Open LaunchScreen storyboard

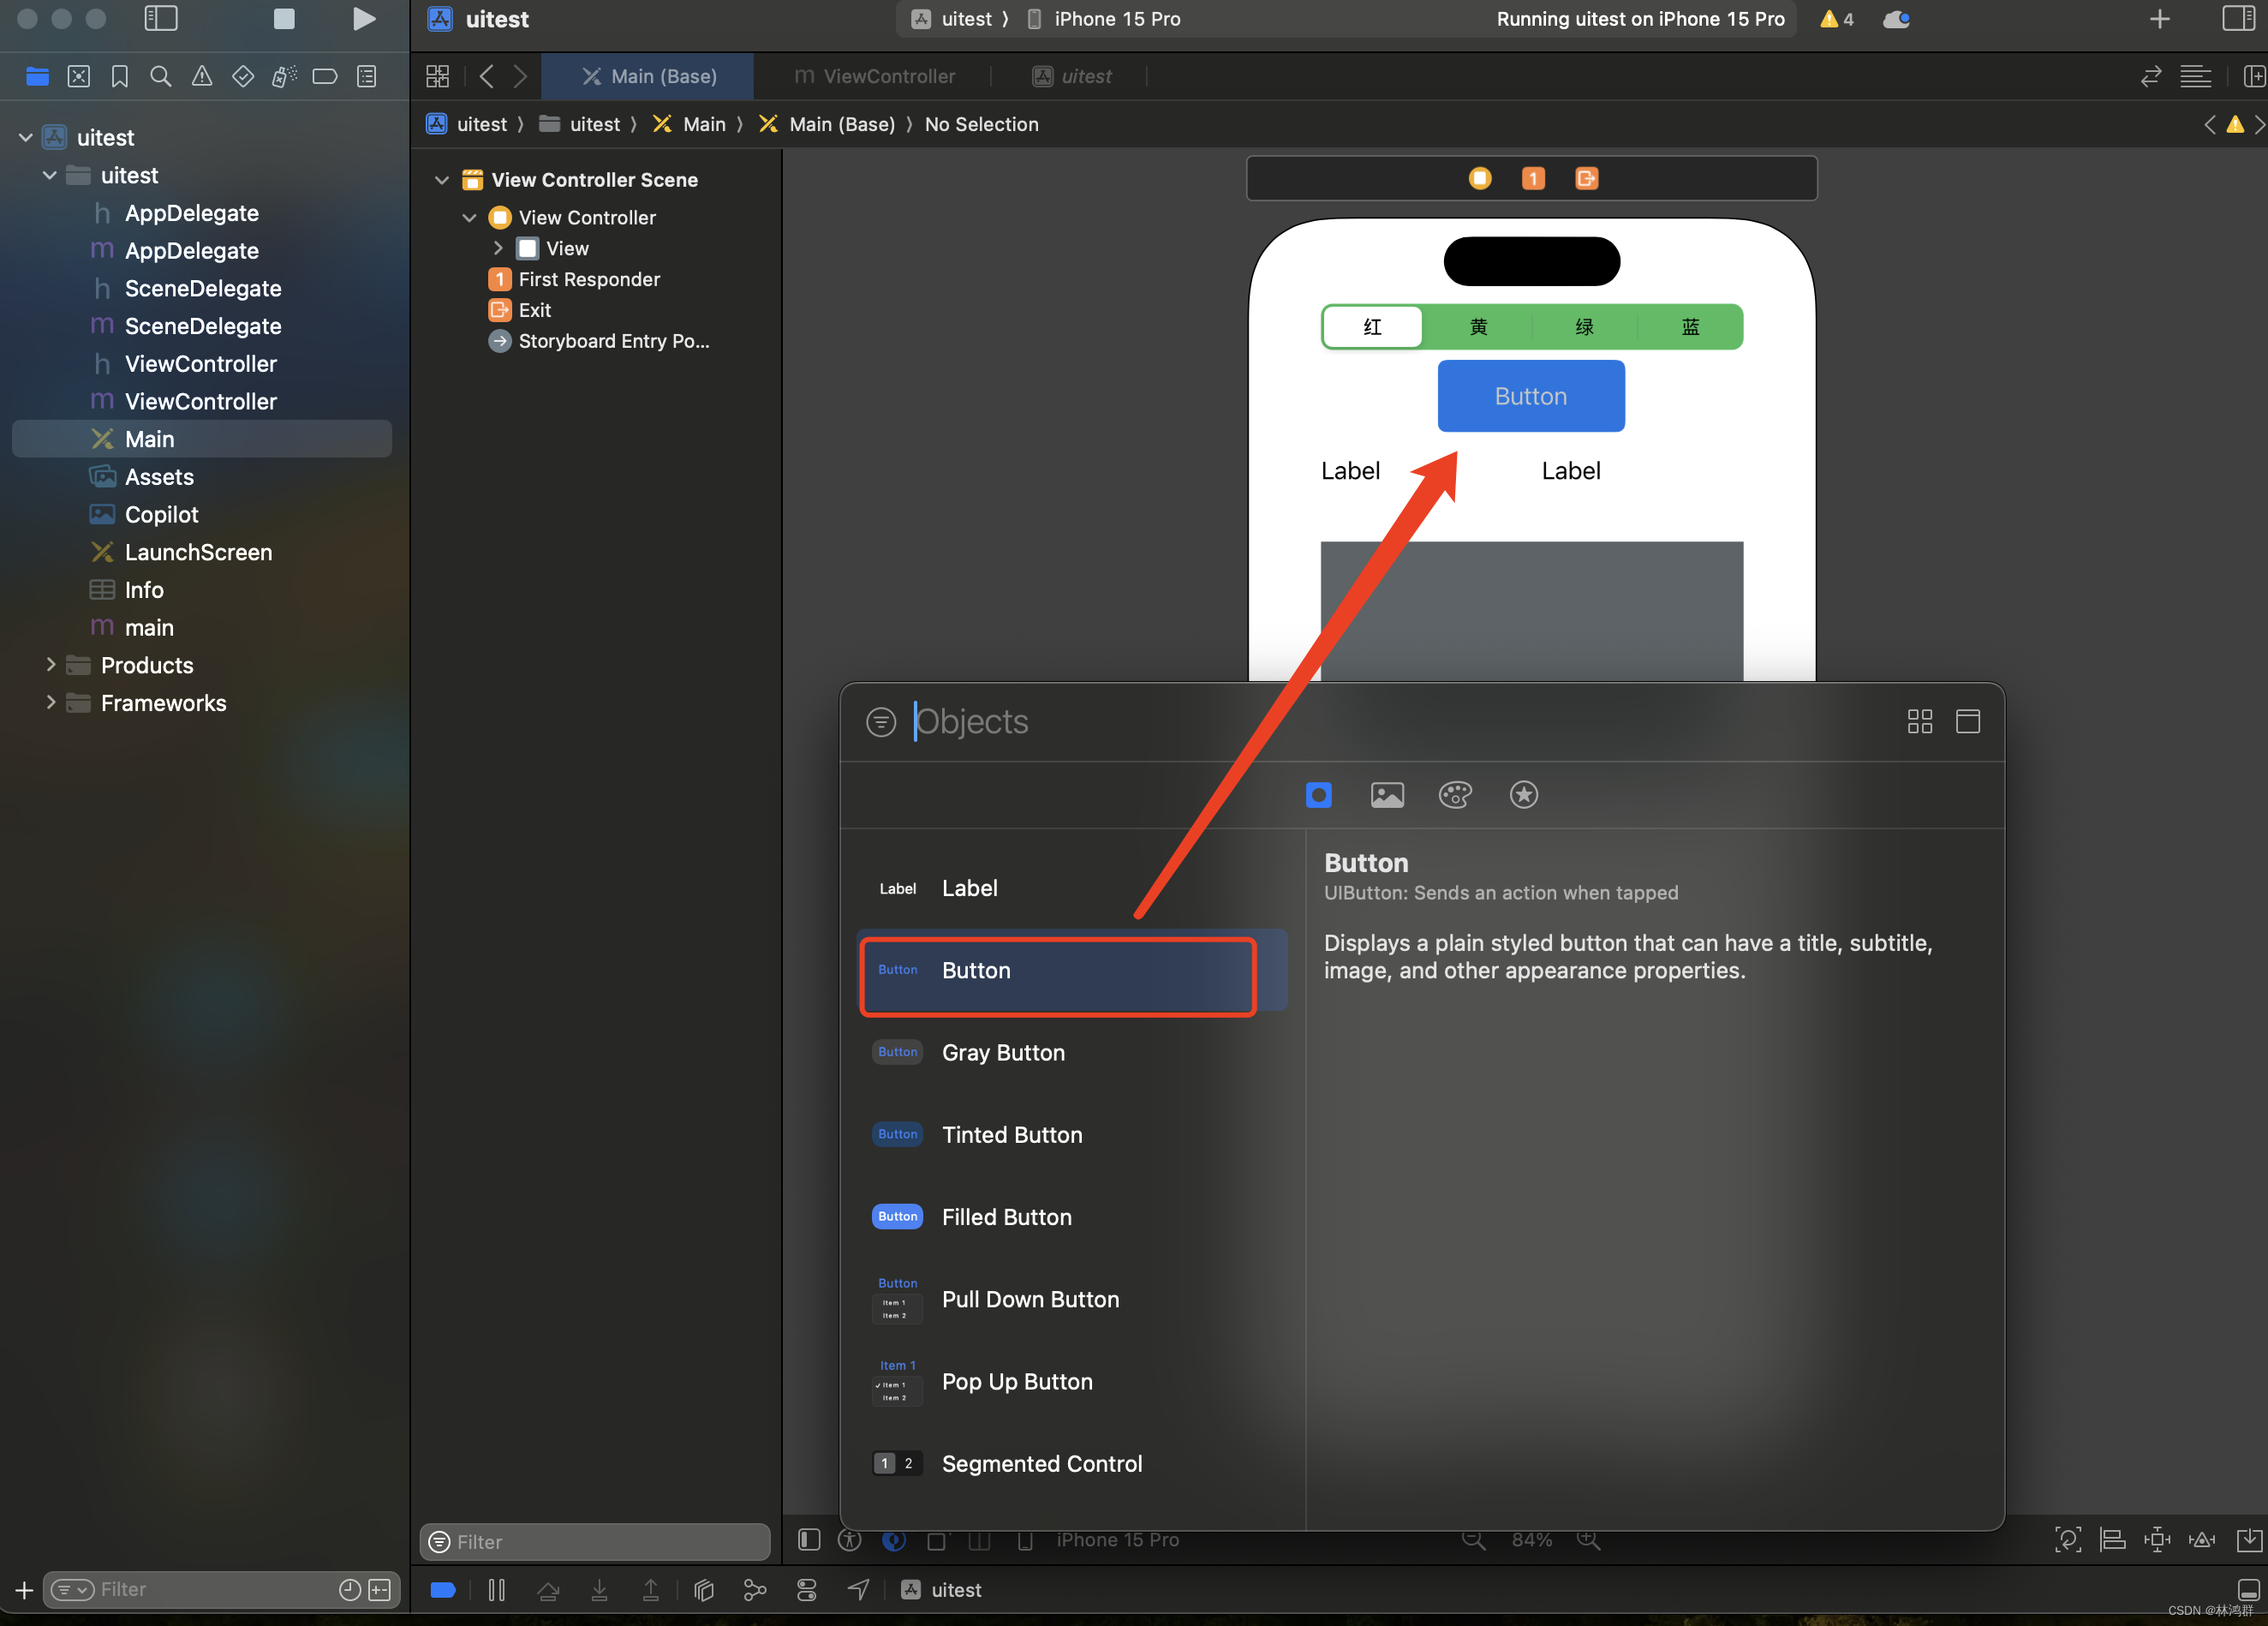[198, 552]
